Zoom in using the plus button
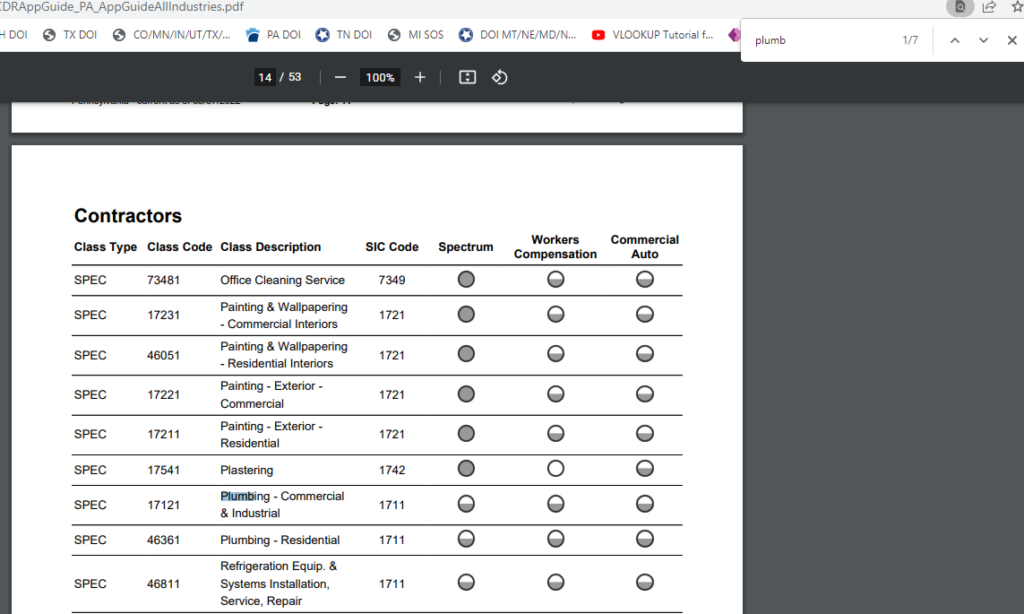The image size is (1024, 614). 420,77
